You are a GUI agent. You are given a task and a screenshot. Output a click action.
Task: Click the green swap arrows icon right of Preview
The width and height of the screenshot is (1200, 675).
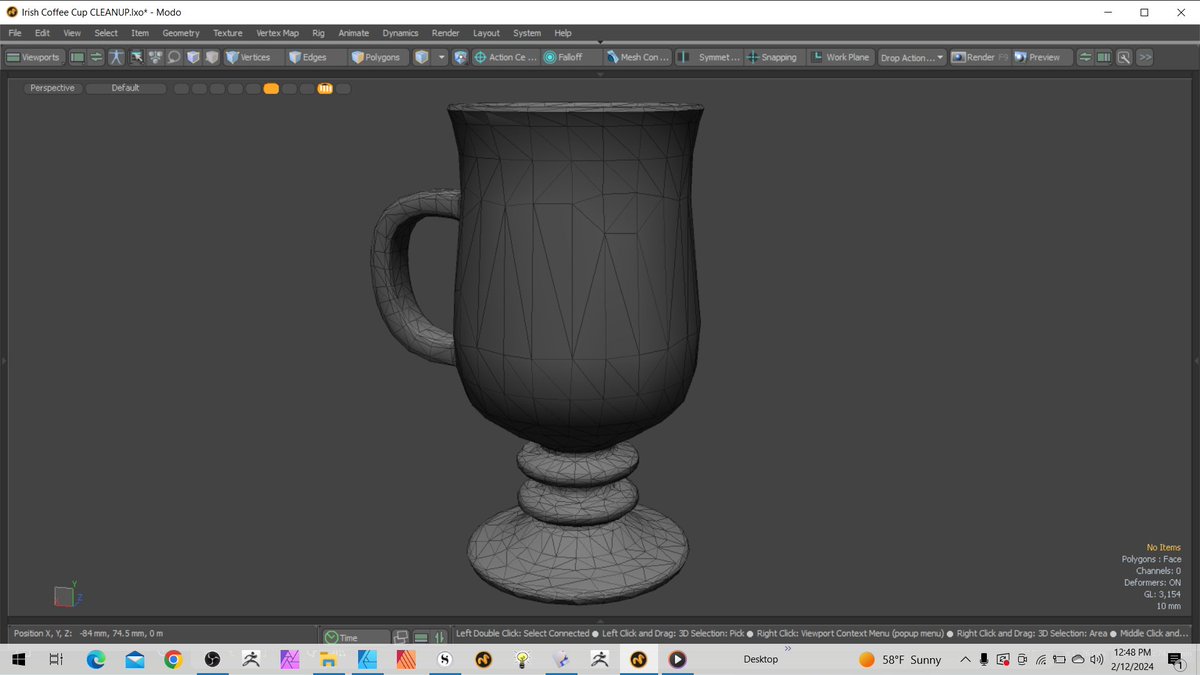click(x=1086, y=57)
